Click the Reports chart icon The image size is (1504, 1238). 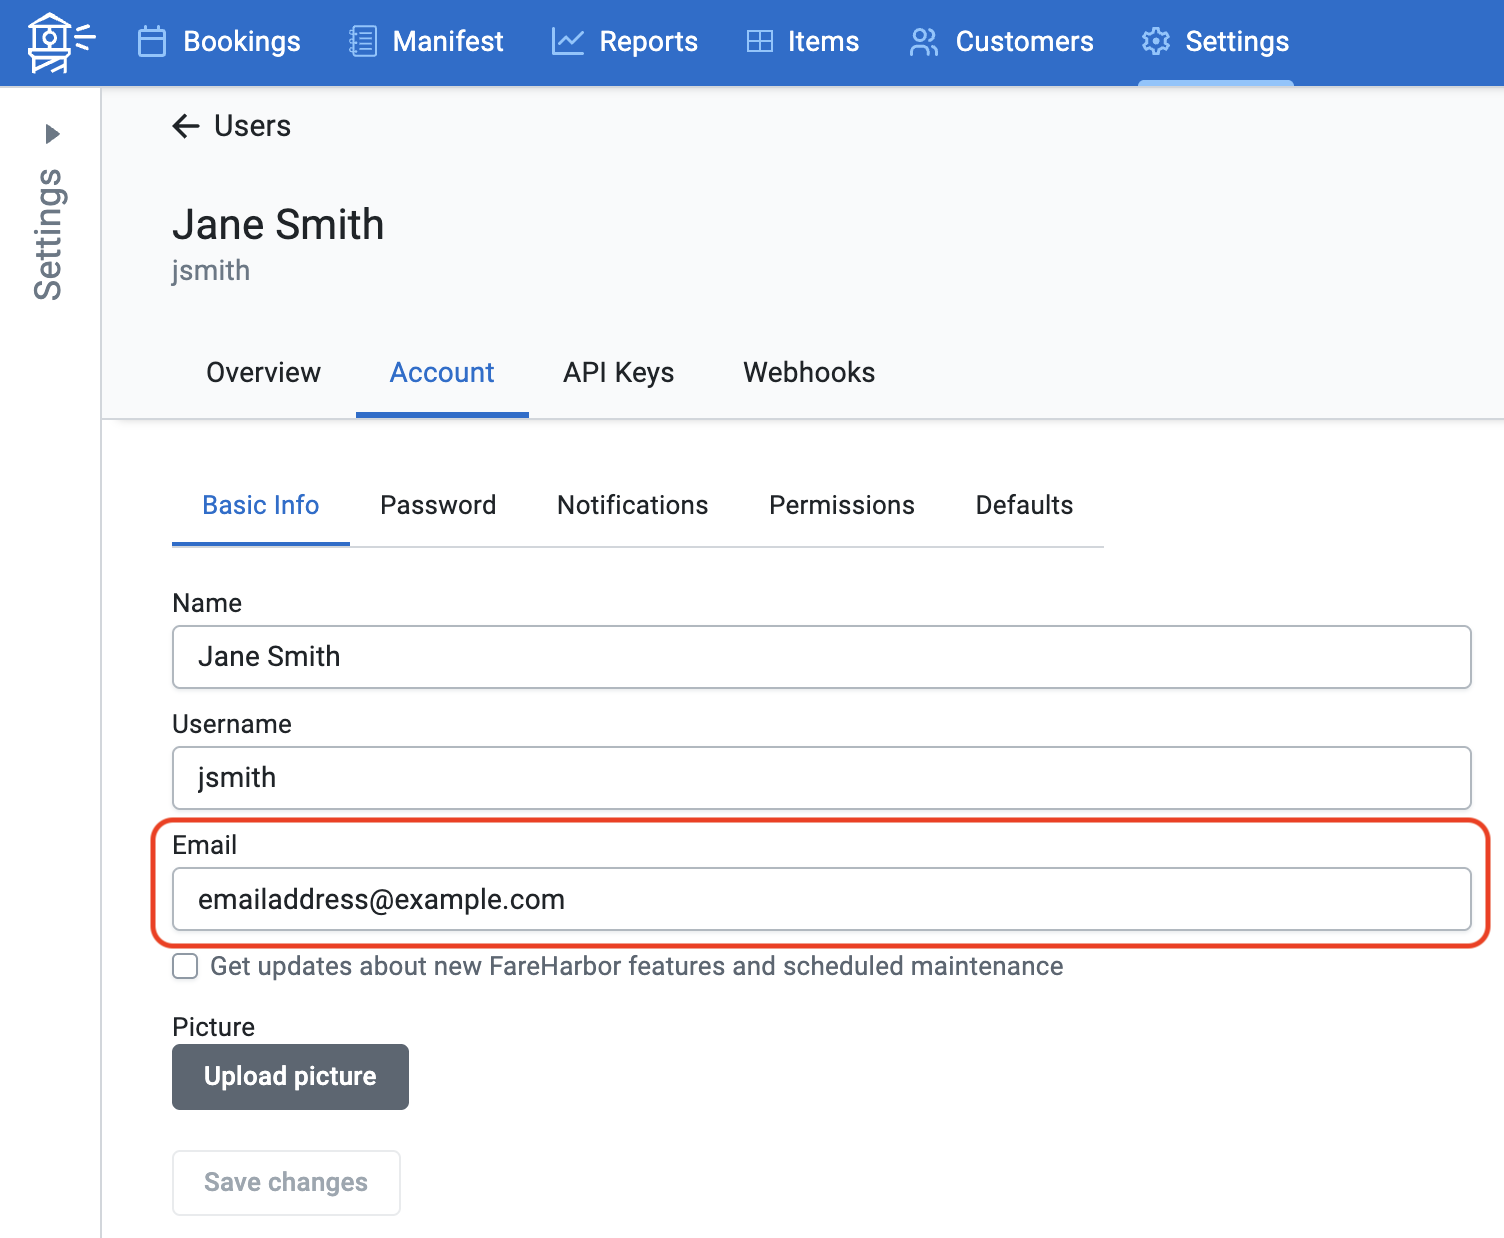[567, 42]
